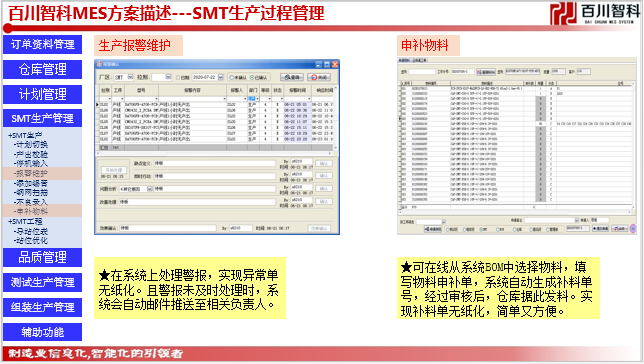The image size is (644, 364).
Task: Click the alarm window title bar icon
Action: tap(99, 64)
